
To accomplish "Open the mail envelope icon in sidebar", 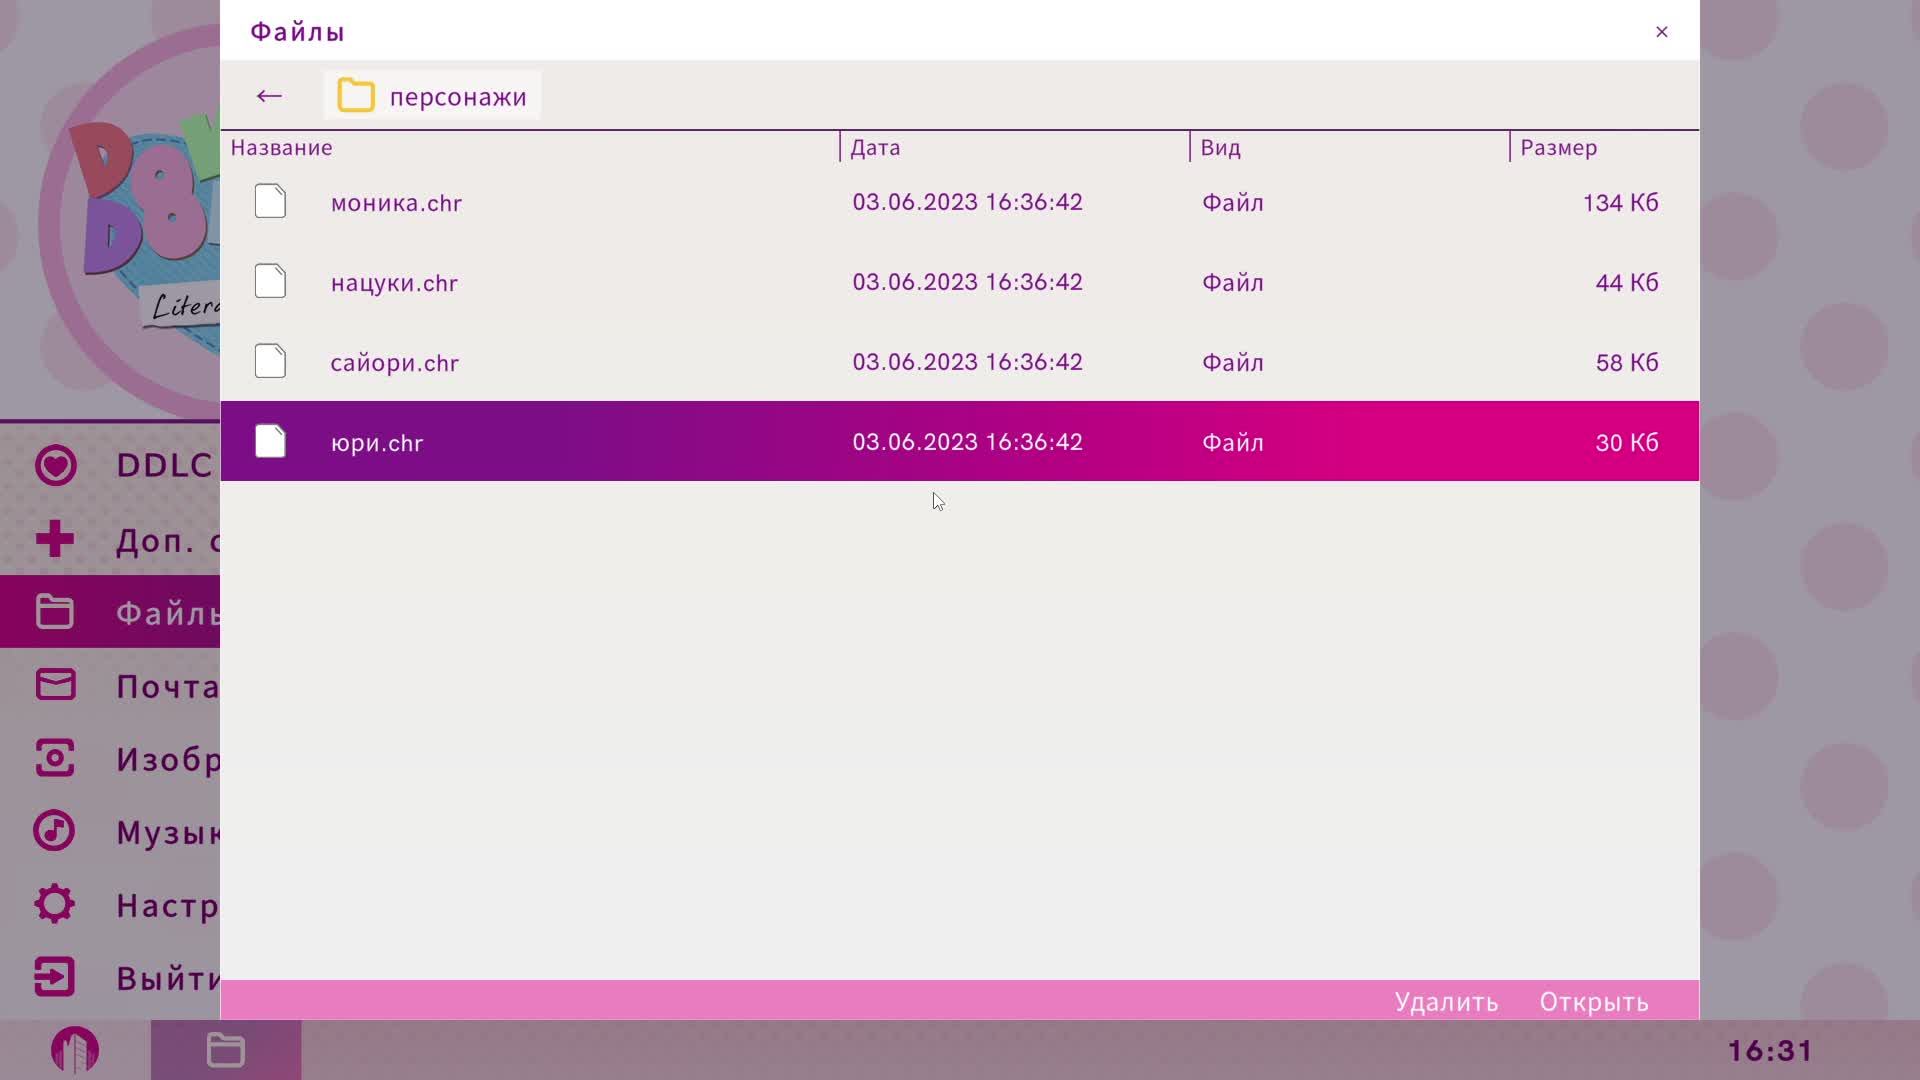I will (55, 685).
